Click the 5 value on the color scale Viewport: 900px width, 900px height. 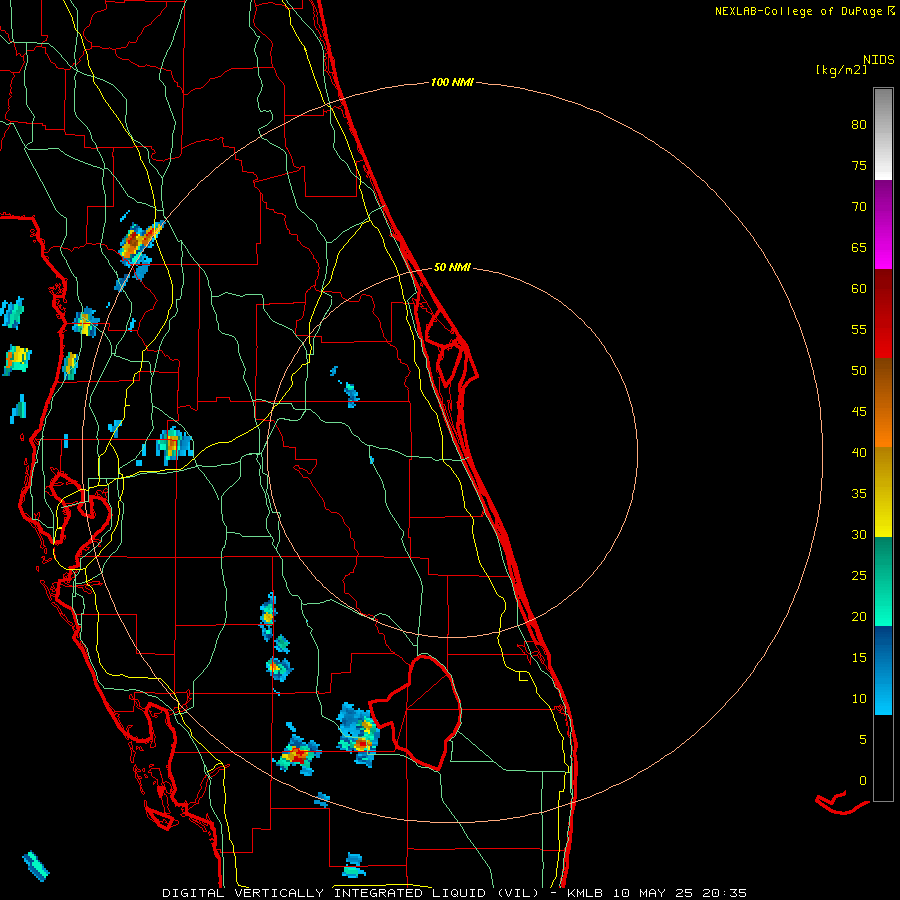point(863,739)
